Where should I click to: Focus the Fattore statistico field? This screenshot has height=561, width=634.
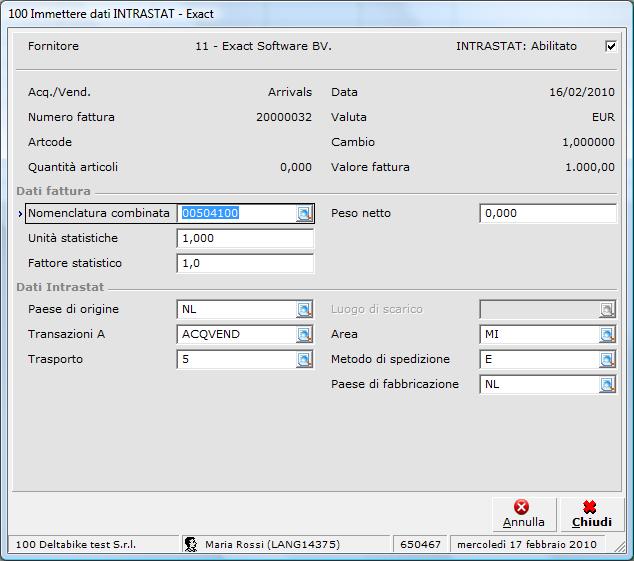click(x=244, y=264)
